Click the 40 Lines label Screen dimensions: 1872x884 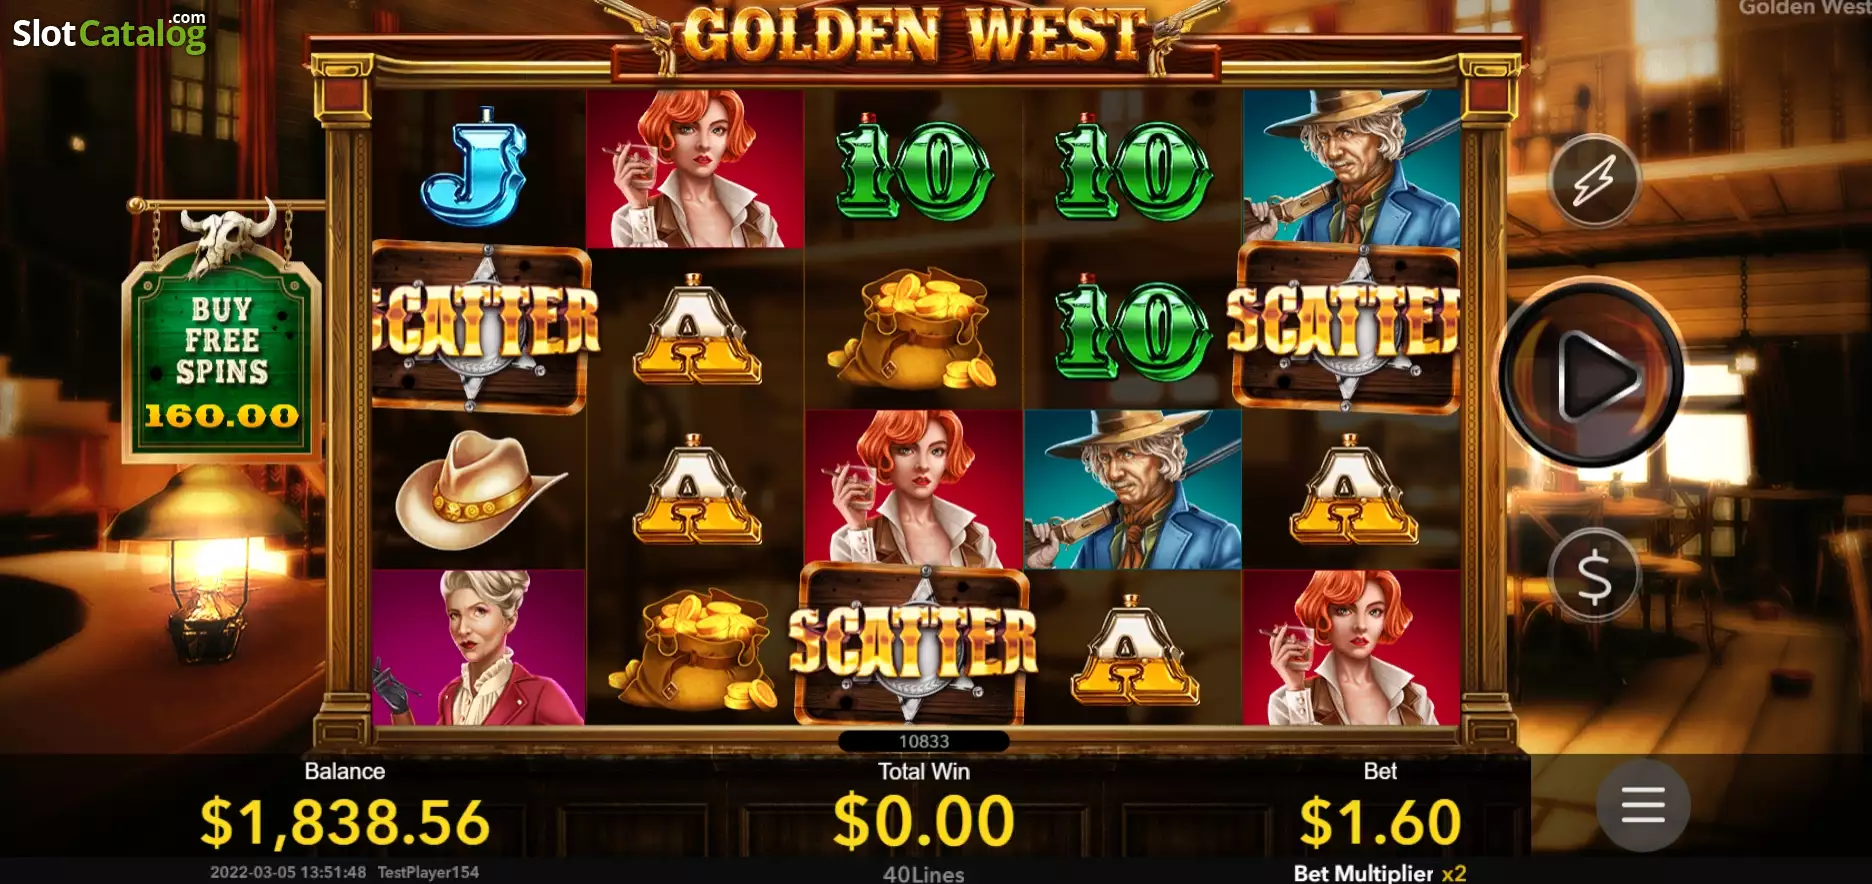[923, 874]
